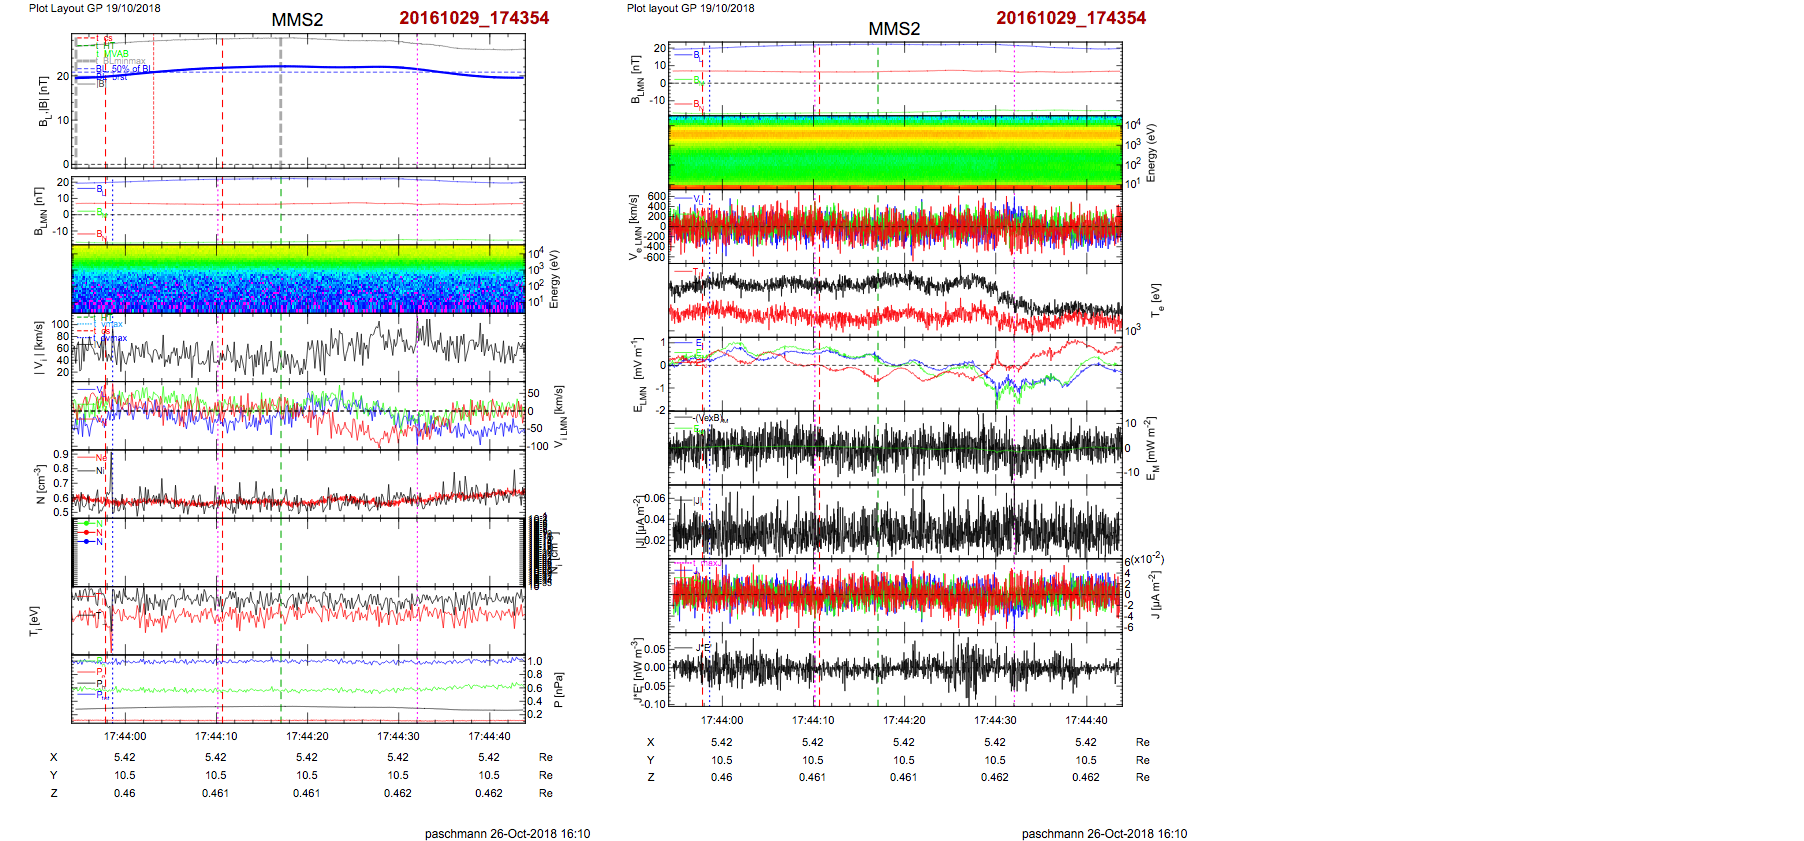
Task: Click the J*E' panel at the right plot's bottom
Action: pos(895,670)
